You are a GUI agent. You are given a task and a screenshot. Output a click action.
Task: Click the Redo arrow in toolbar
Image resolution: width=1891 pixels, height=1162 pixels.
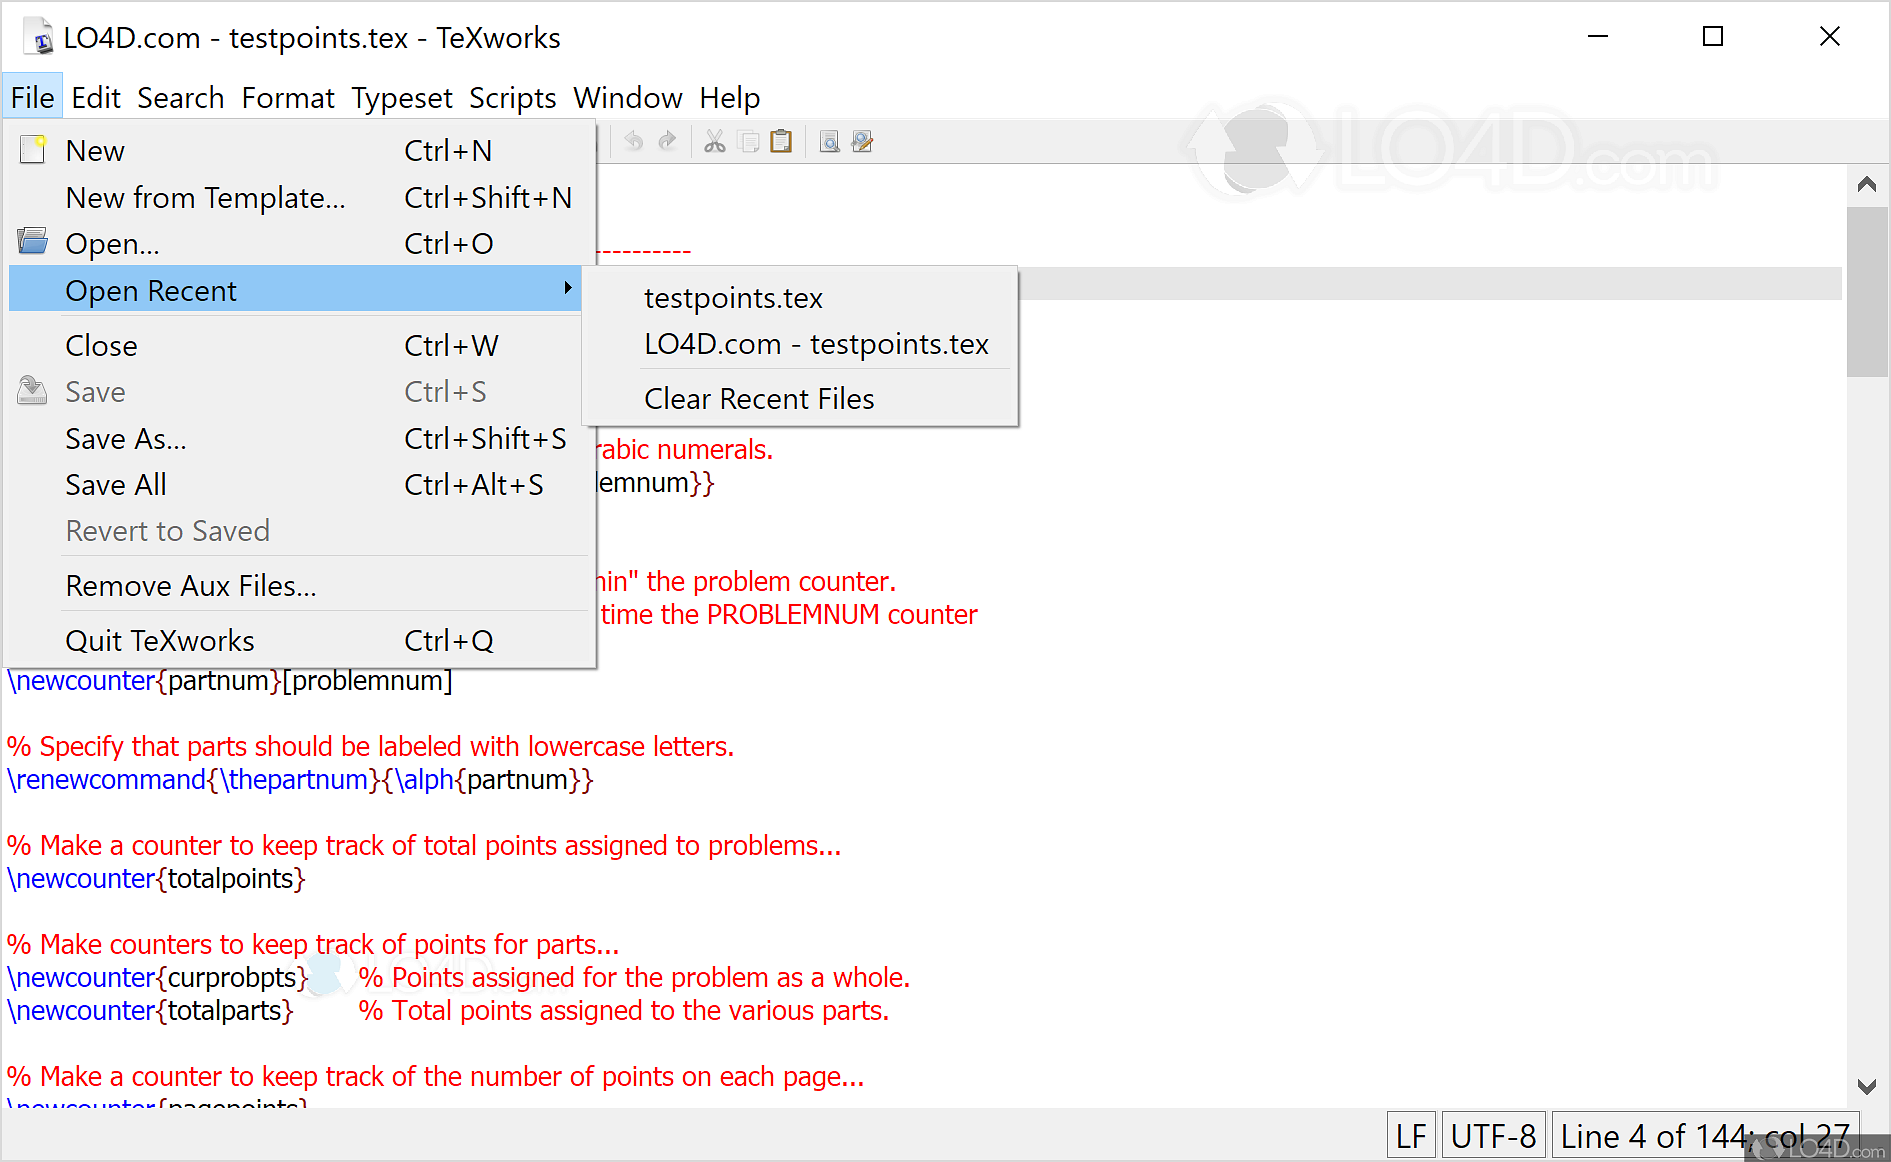pyautogui.click(x=667, y=142)
